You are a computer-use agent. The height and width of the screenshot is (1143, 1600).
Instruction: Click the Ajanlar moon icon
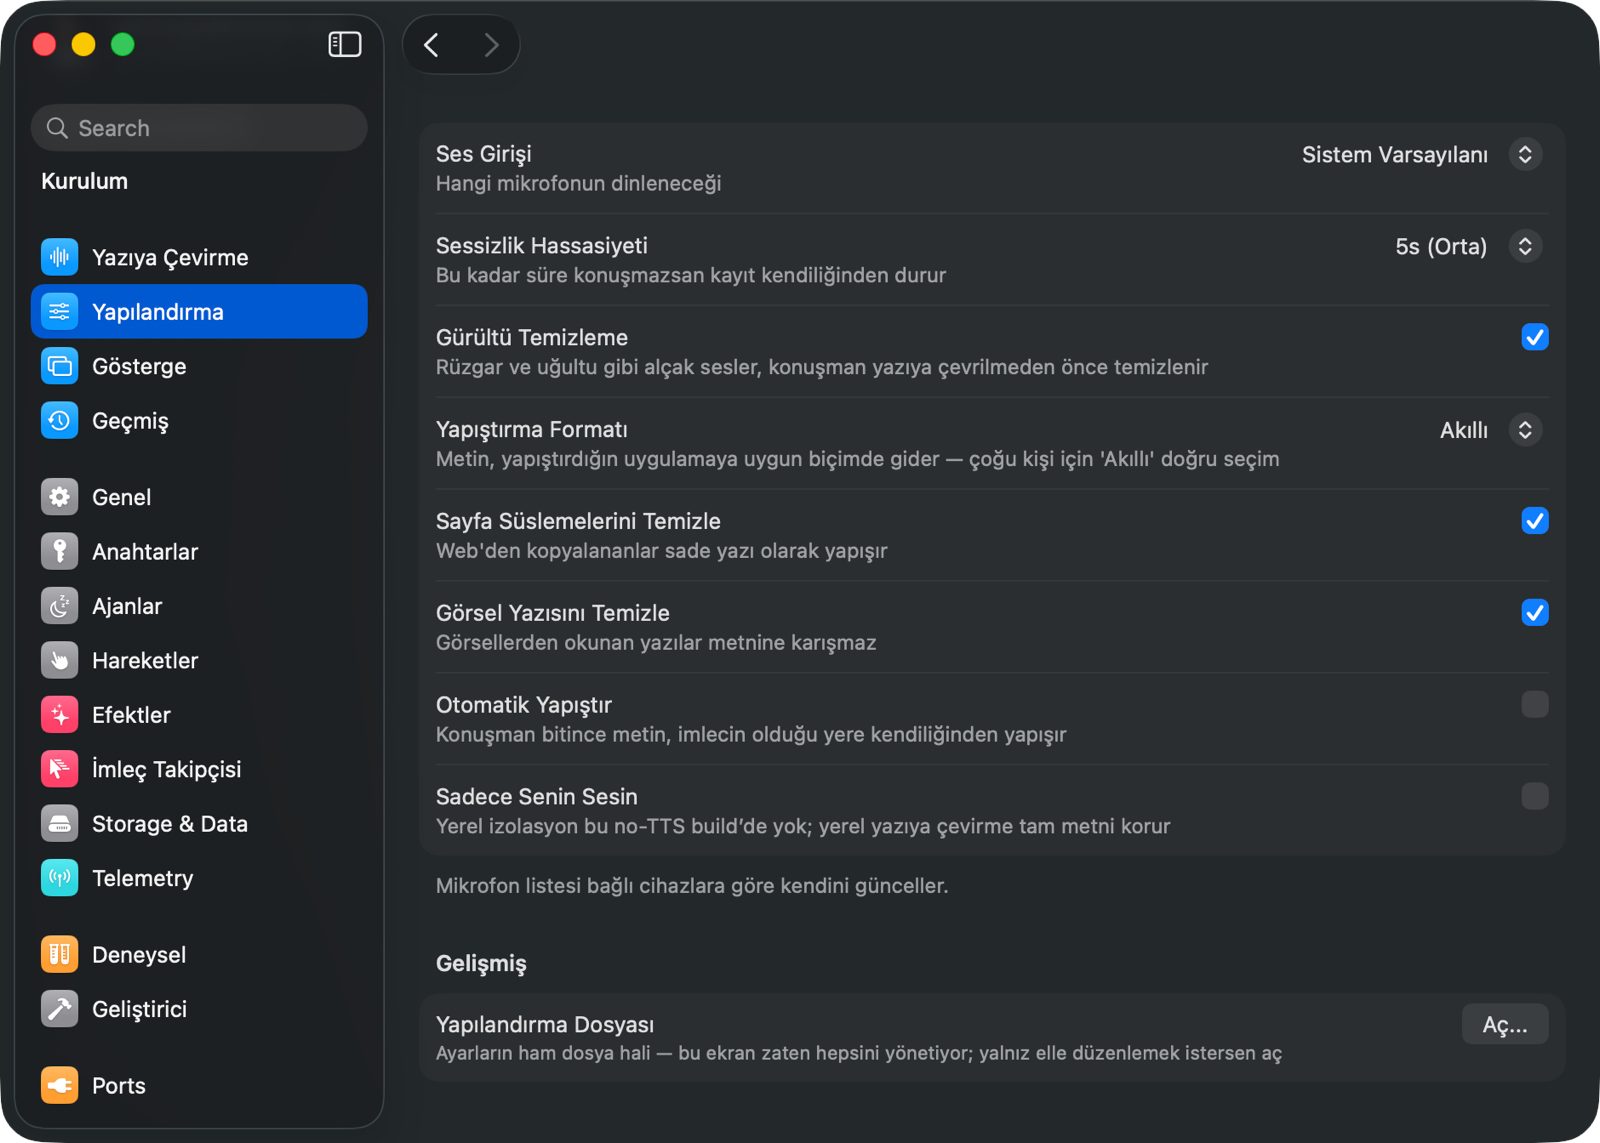click(x=60, y=606)
